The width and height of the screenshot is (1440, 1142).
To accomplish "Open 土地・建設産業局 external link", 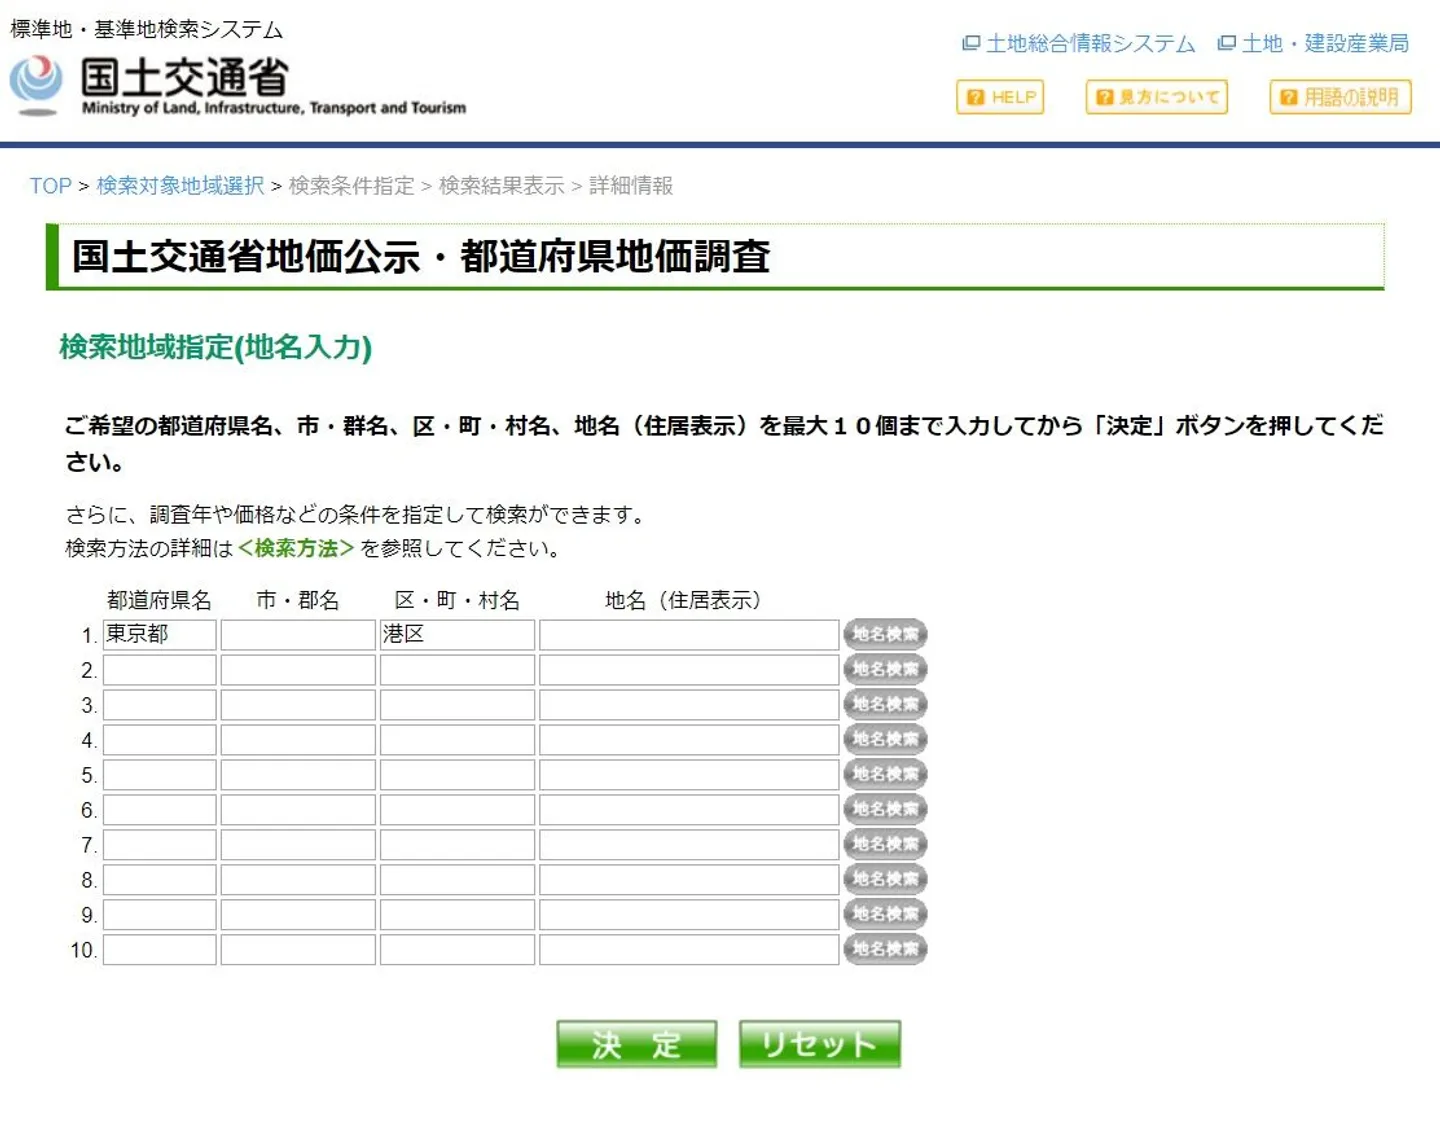I will [x=1312, y=44].
